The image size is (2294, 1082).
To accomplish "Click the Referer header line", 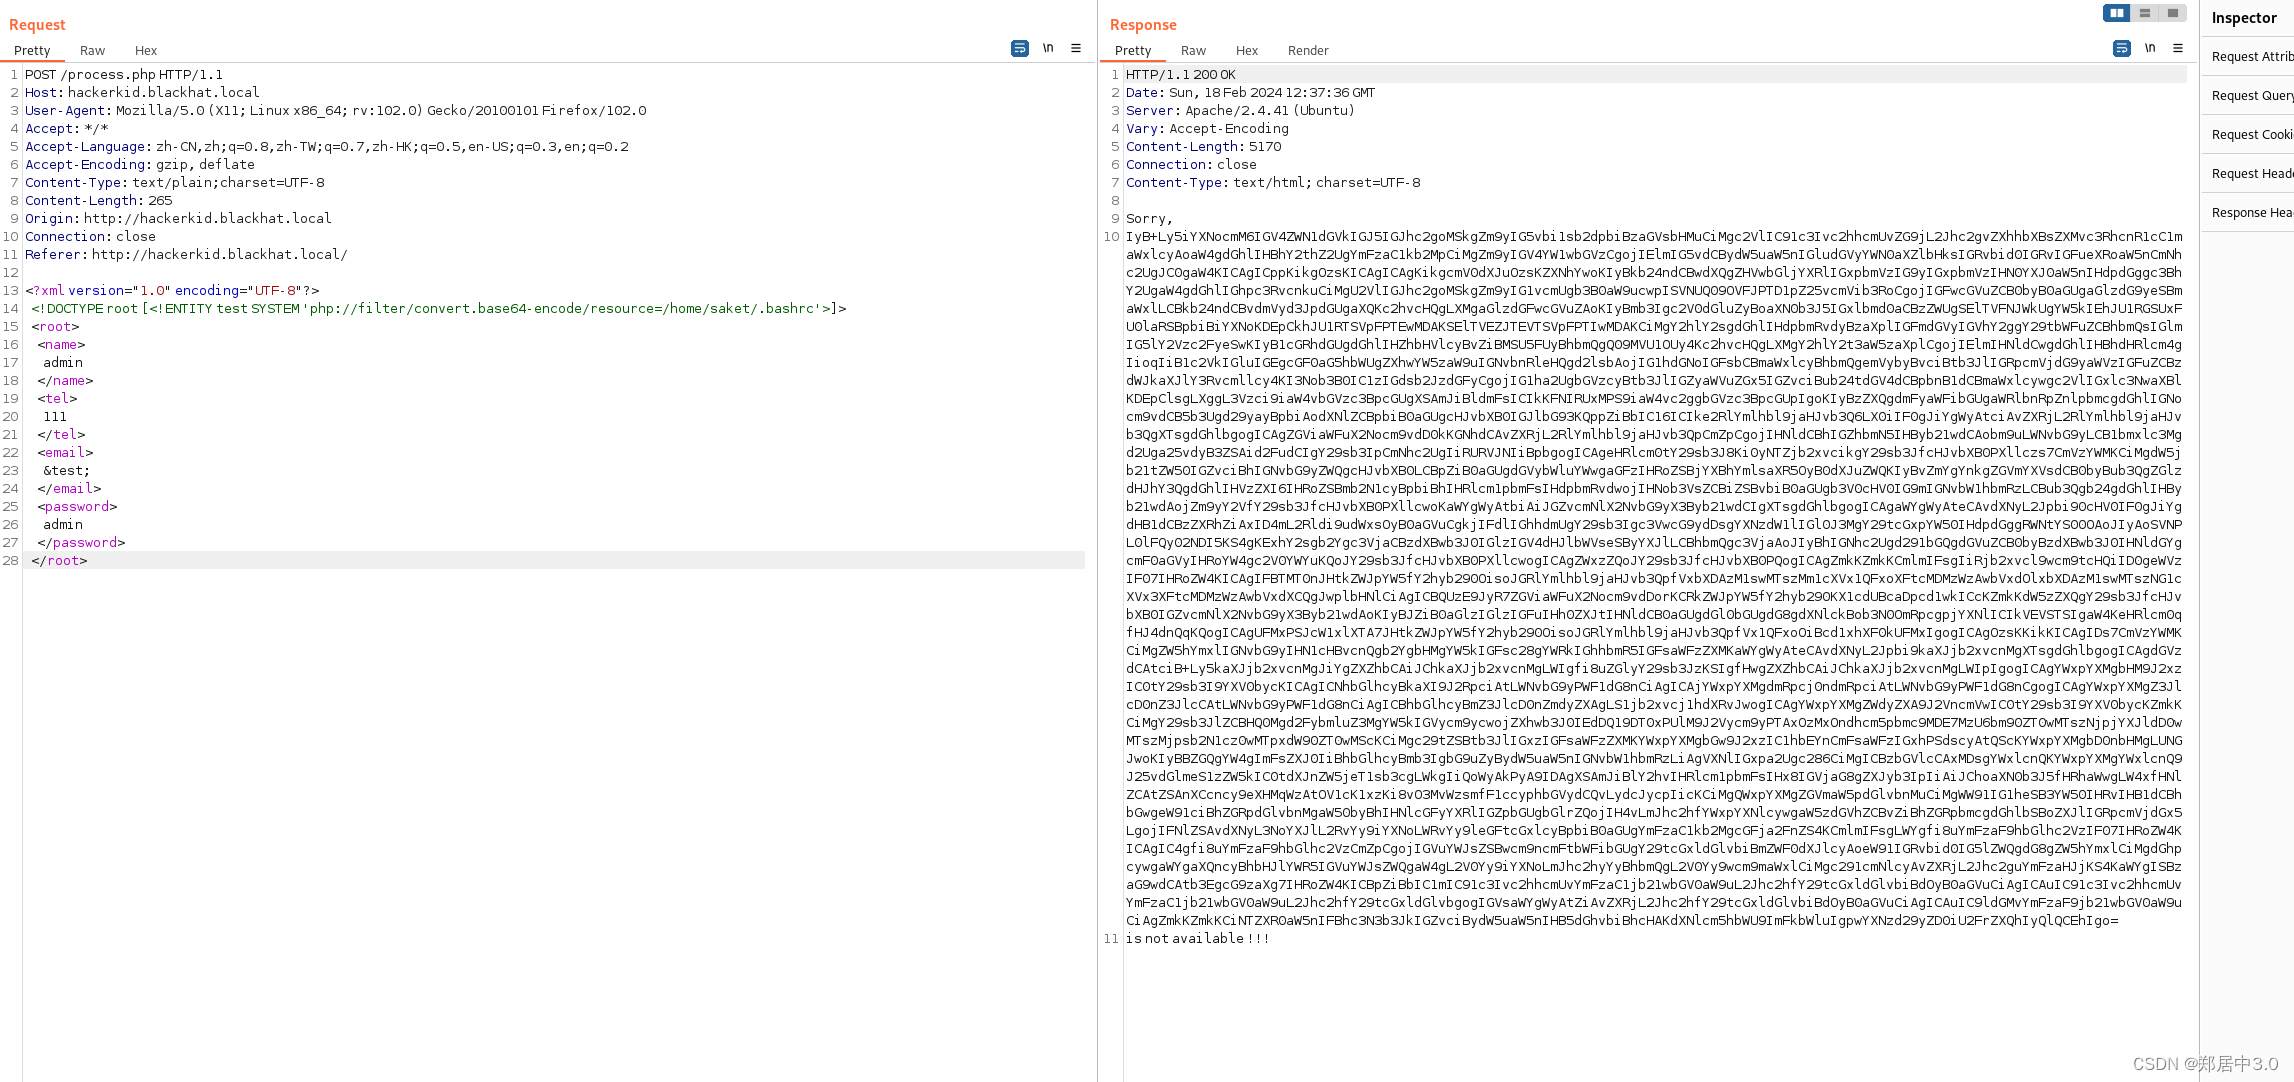I will pyautogui.click(x=186, y=254).
